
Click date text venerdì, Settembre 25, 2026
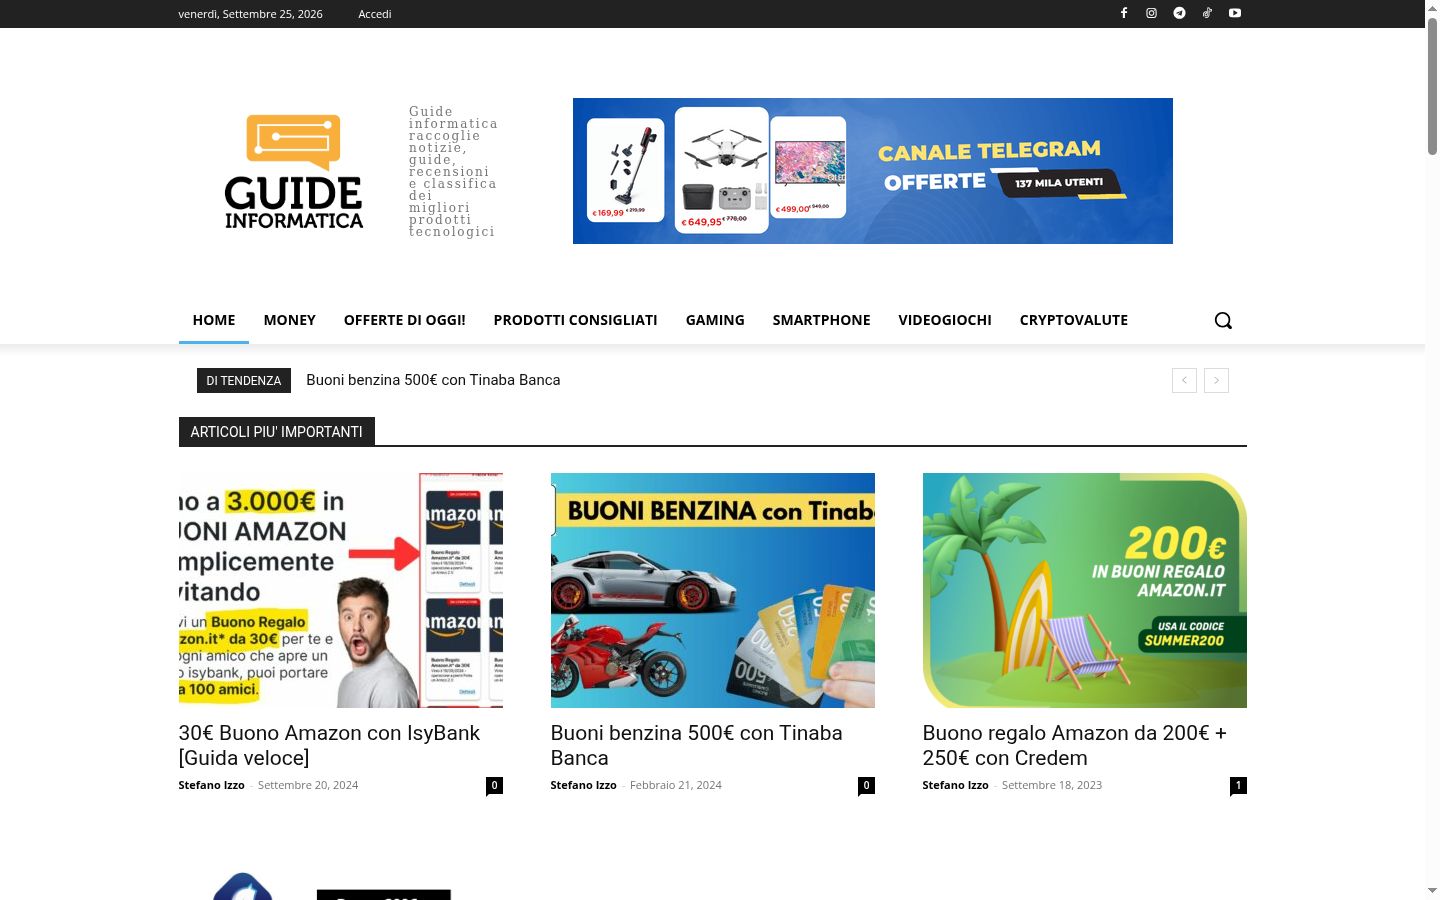250,14
